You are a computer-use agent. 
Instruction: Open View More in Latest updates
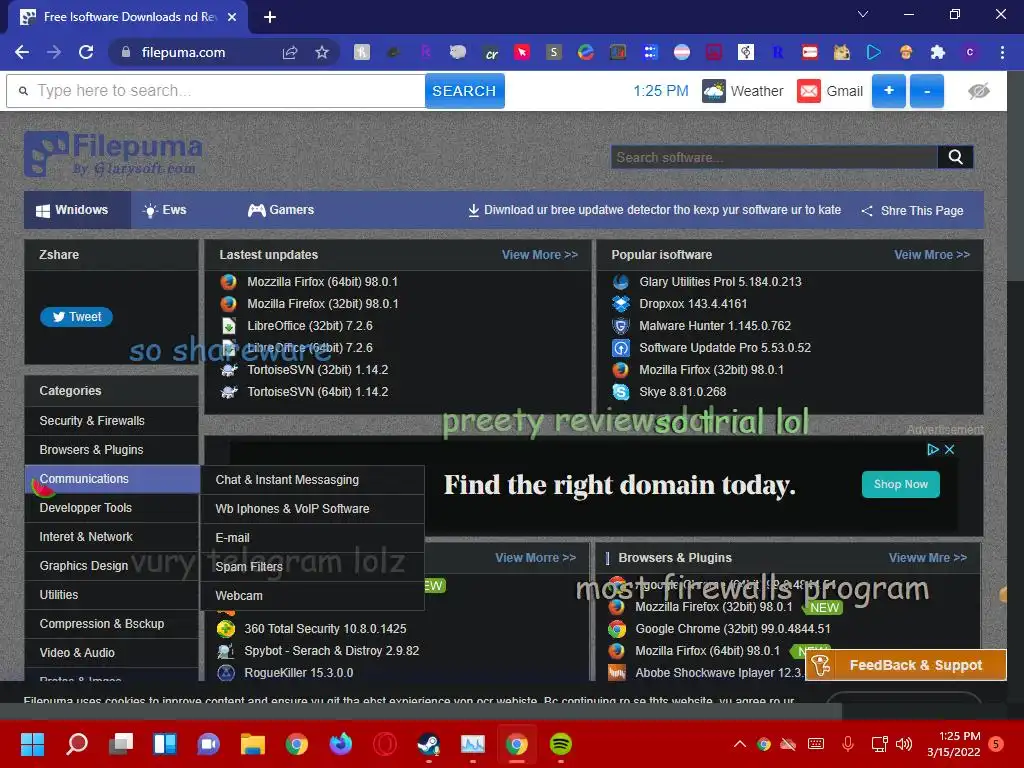539,255
